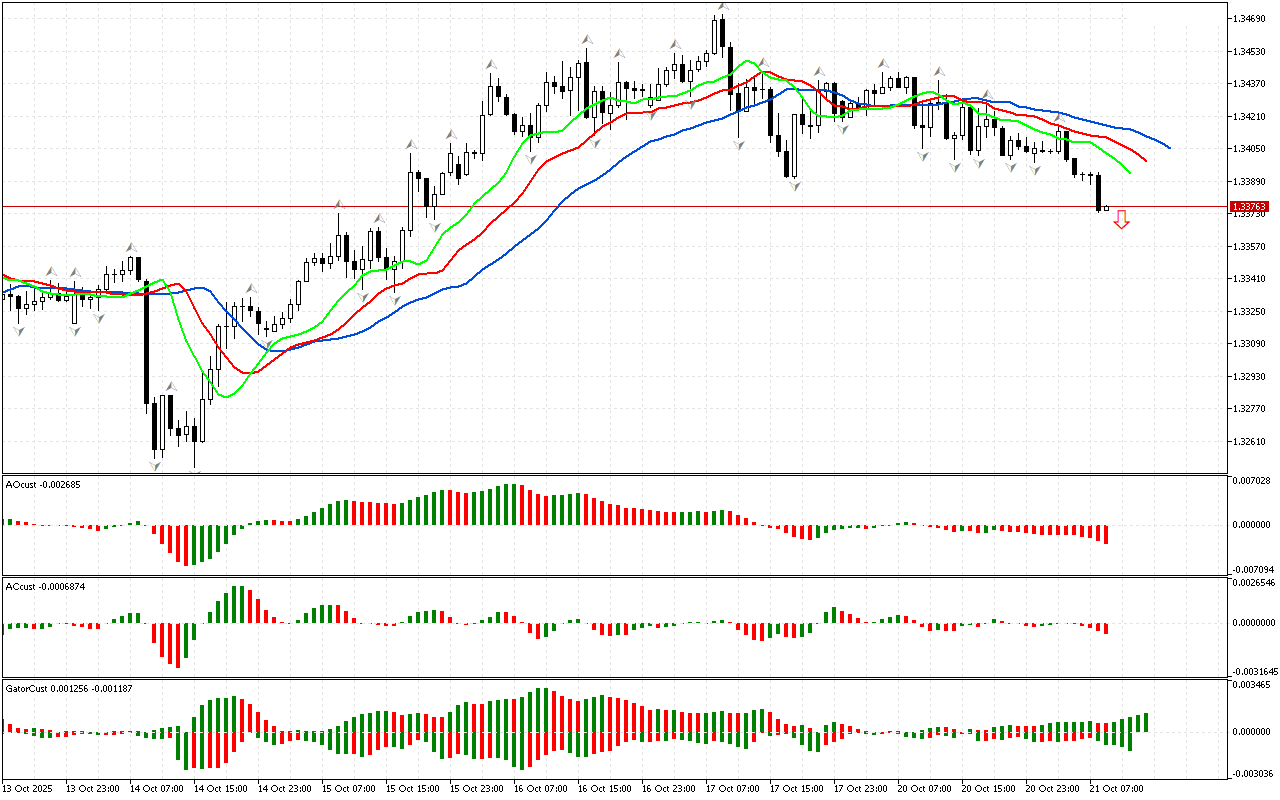
Task: Click the 0.007028 AOcust scale value
Action: click(1251, 481)
